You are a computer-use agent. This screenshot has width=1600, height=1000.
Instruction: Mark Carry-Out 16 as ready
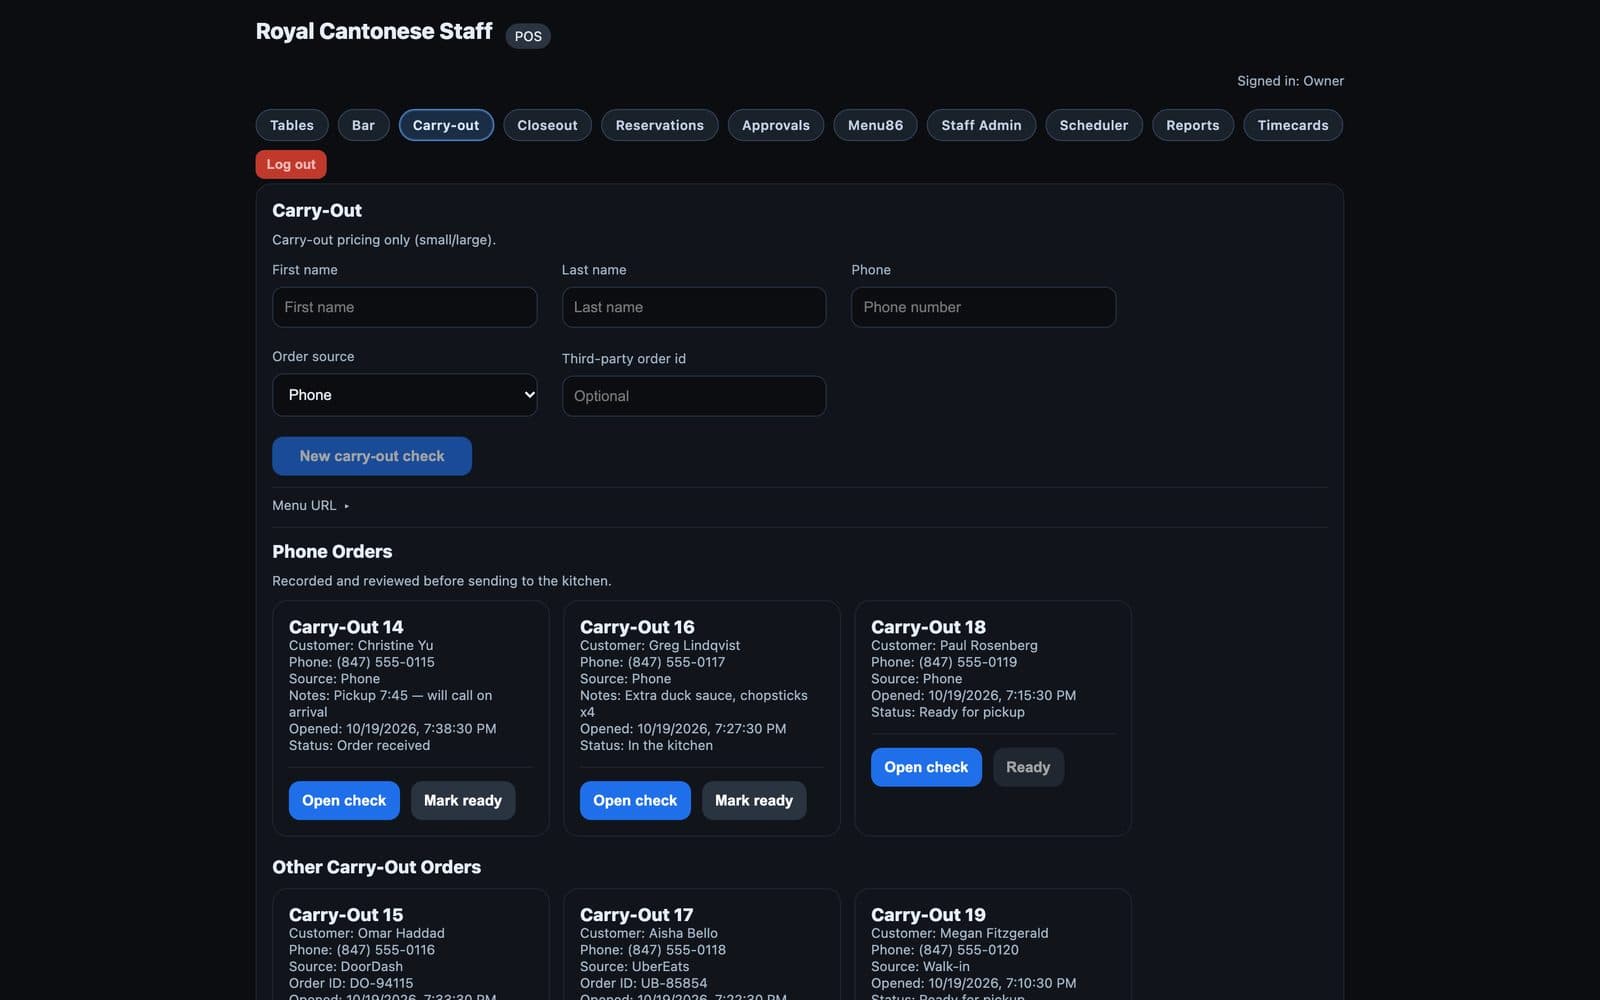[x=754, y=800]
